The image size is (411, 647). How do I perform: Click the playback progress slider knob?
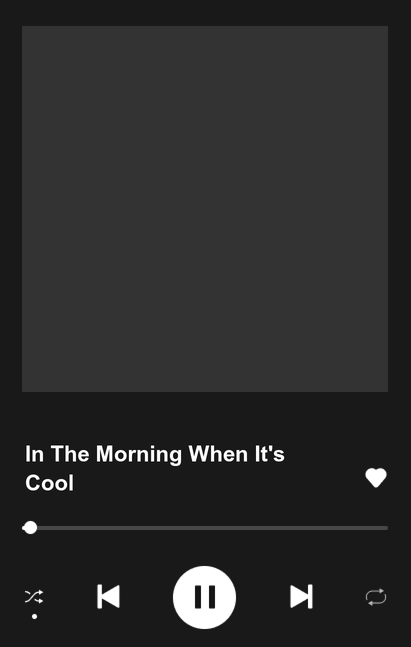point(30,528)
